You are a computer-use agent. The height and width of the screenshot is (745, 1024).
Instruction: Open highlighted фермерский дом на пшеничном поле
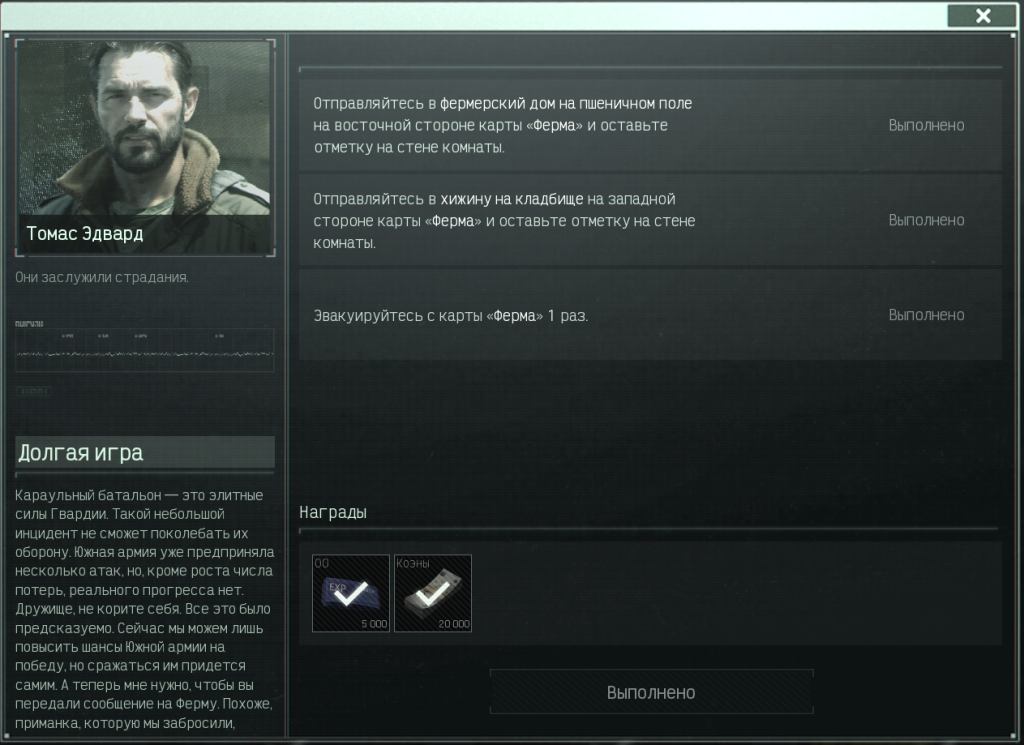pos(566,103)
